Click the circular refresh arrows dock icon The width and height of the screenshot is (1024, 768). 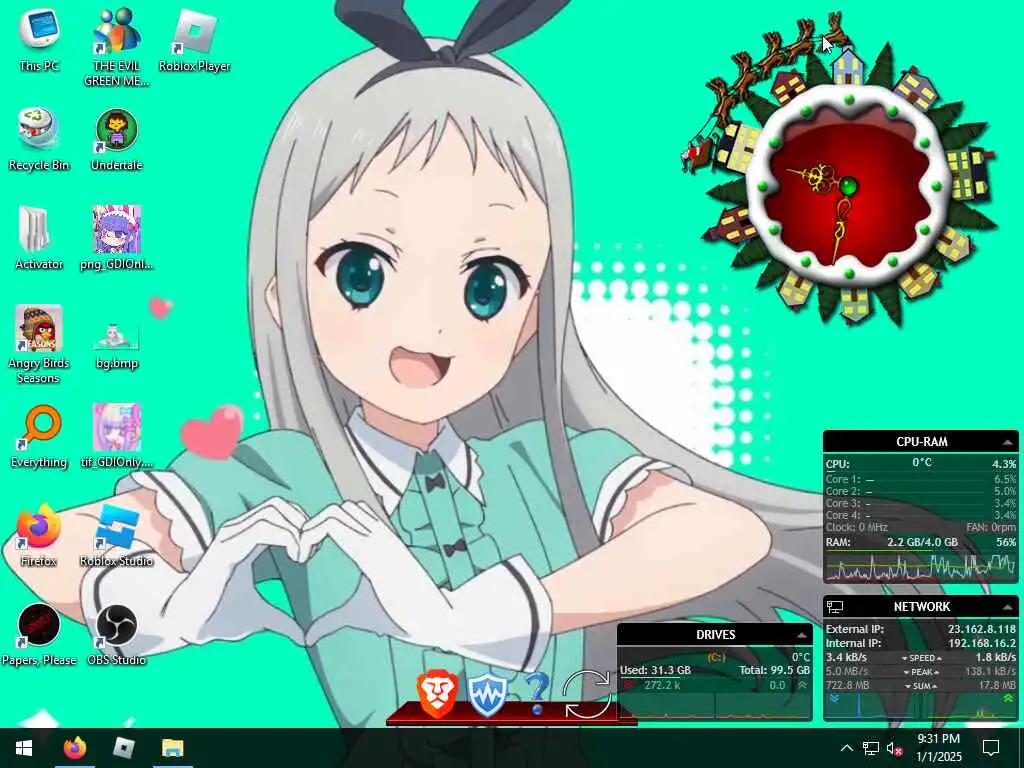[587, 694]
